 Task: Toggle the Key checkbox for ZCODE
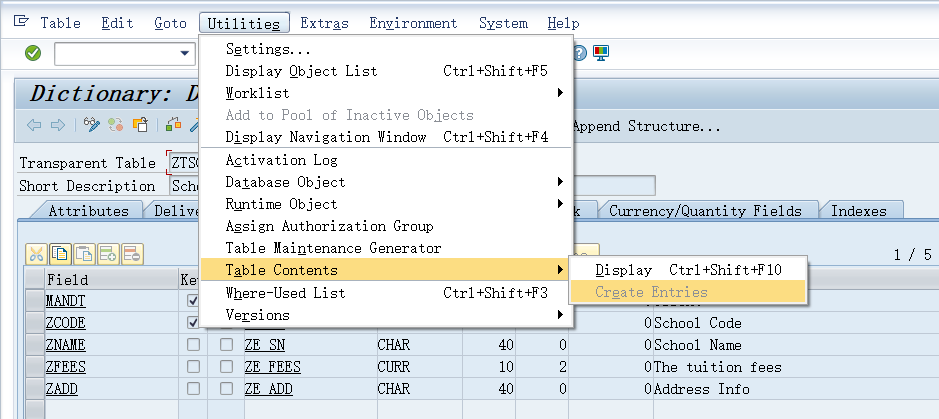click(193, 323)
